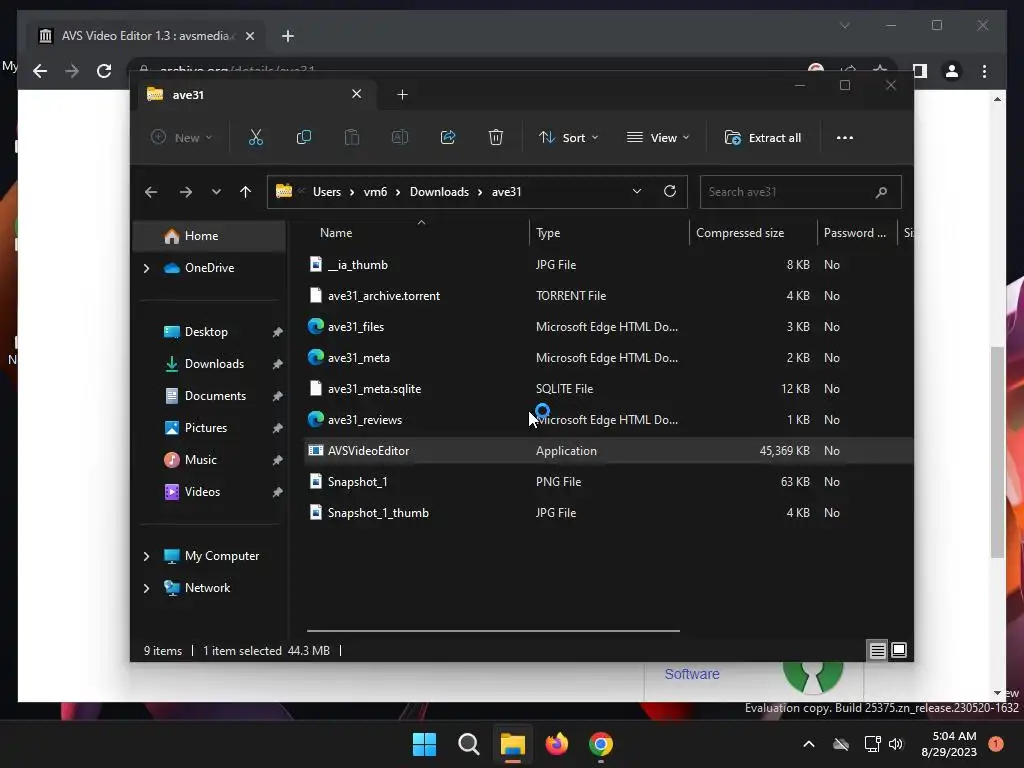
Task: Close the AVS Video Editor Chrome tab
Action: pos(249,36)
